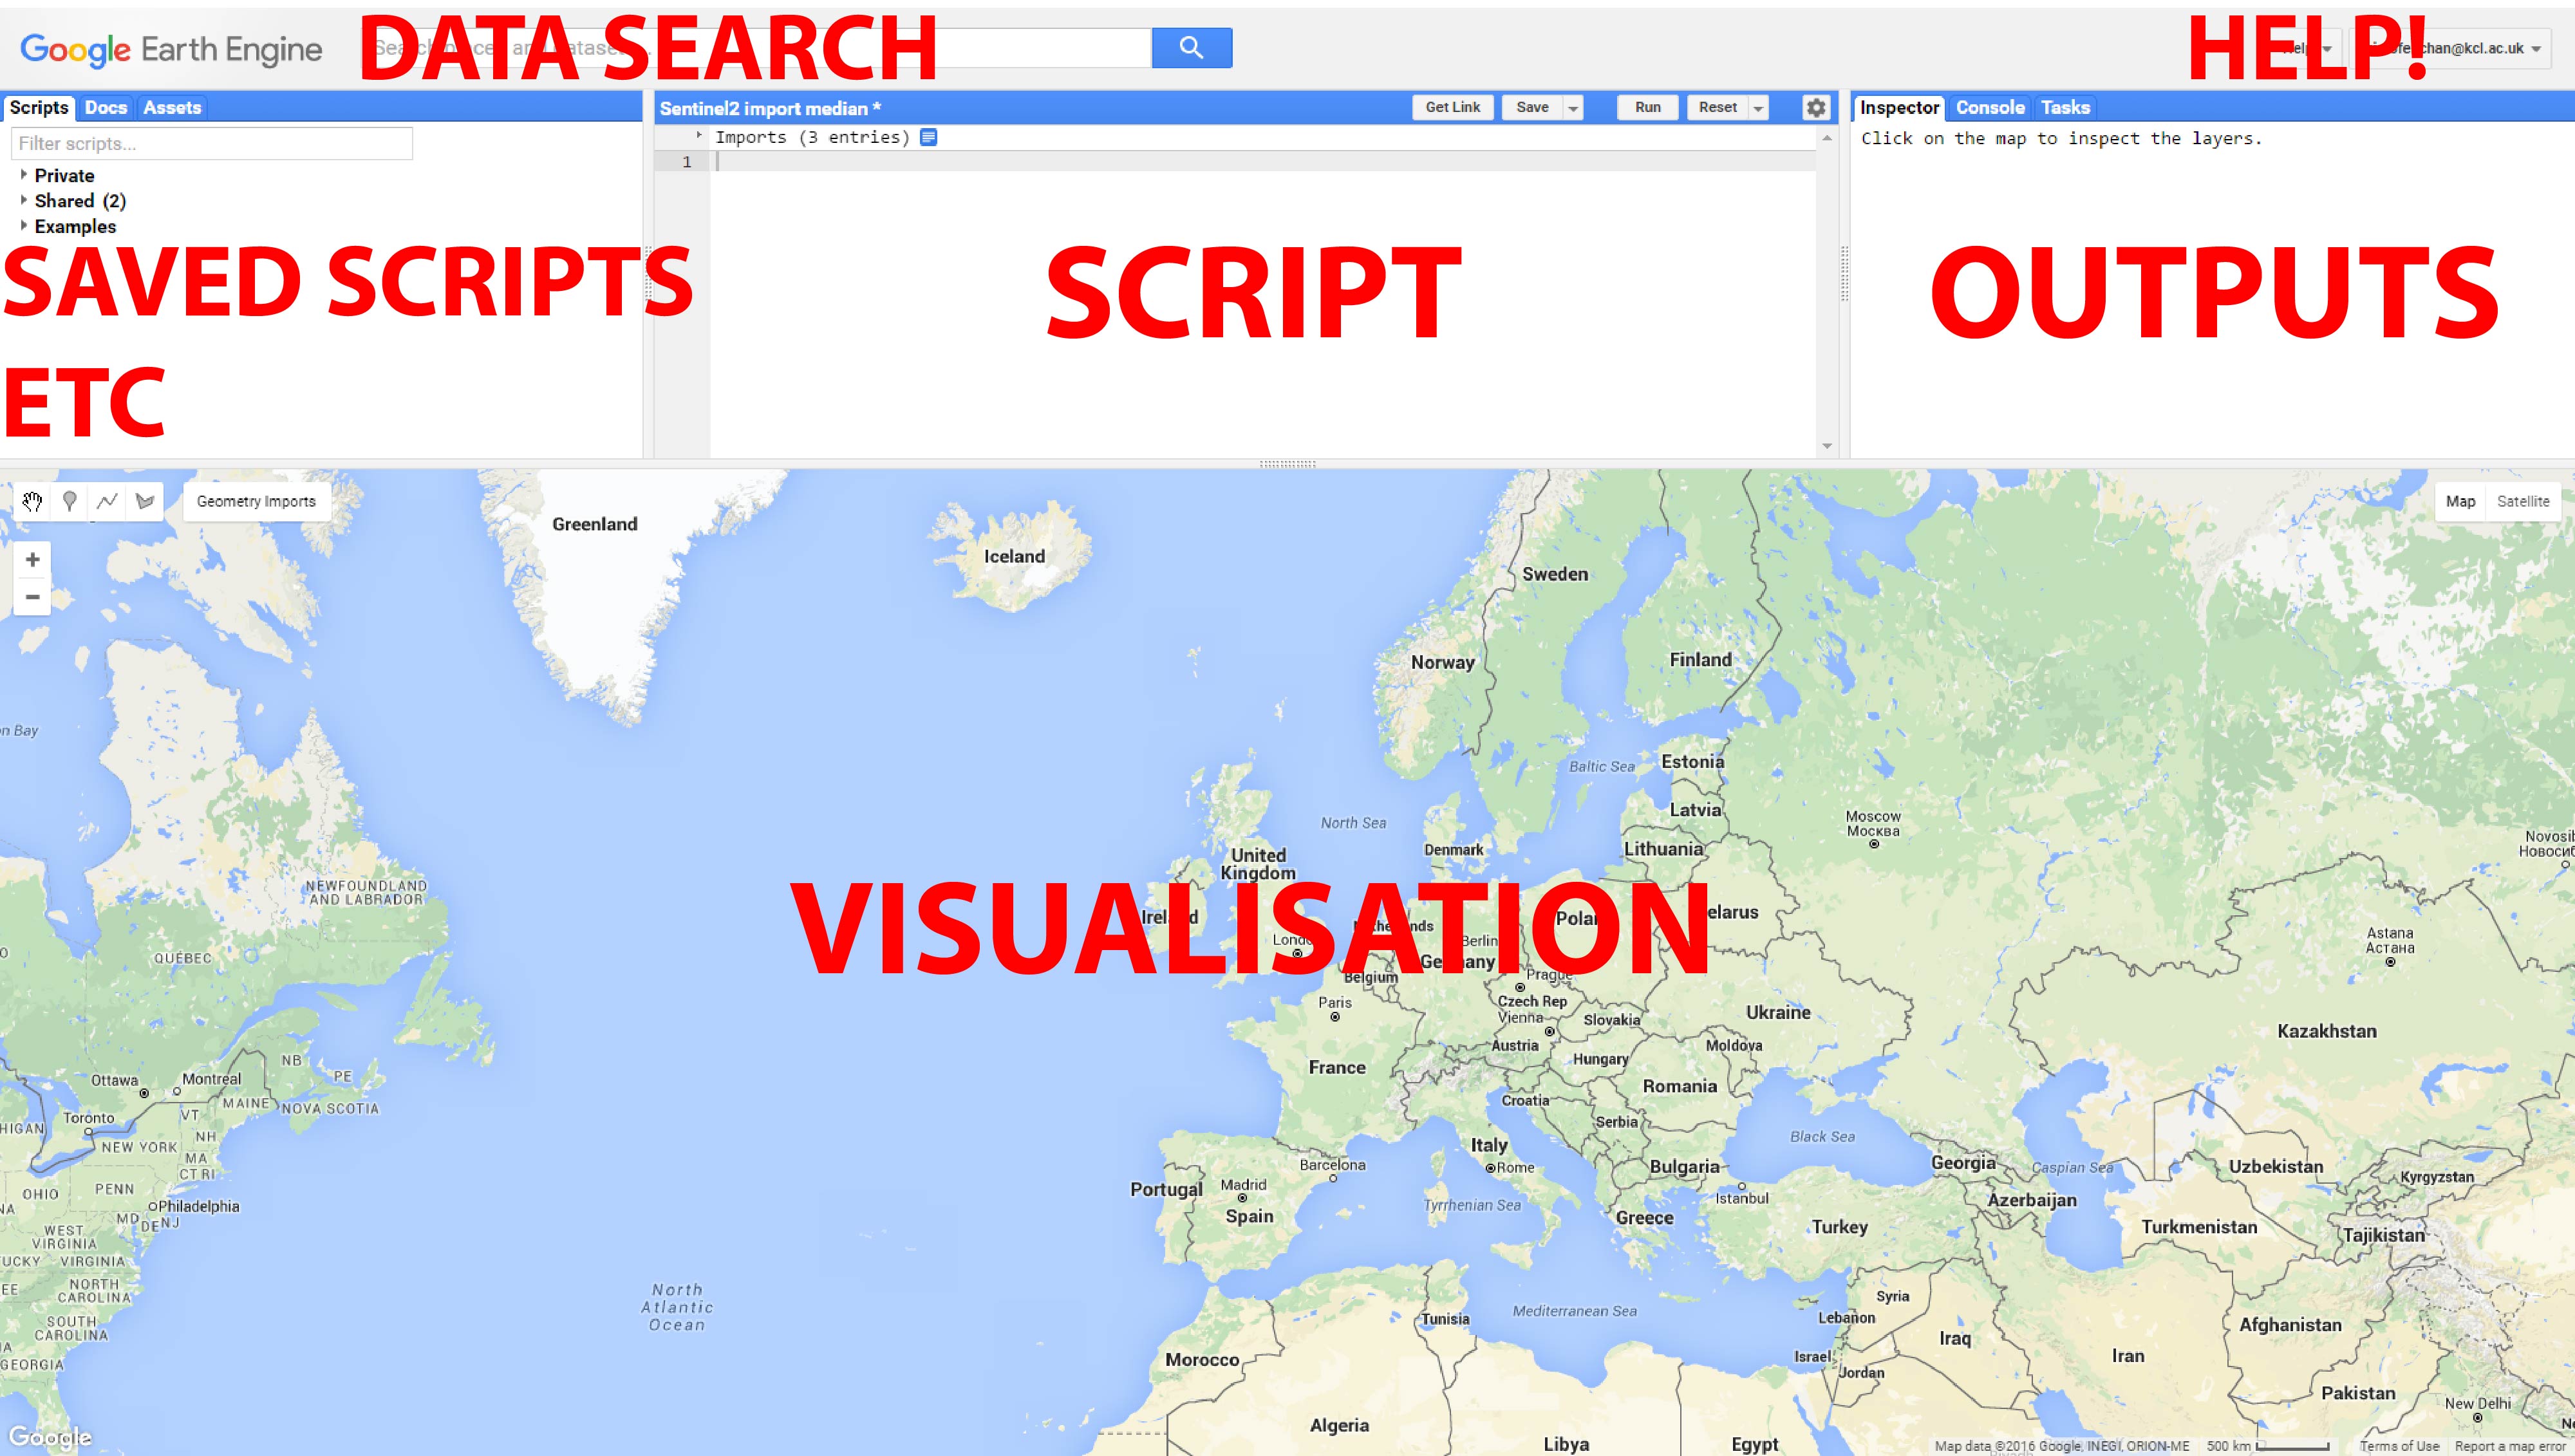
Task: Switch map to Satellite view
Action: click(2522, 501)
